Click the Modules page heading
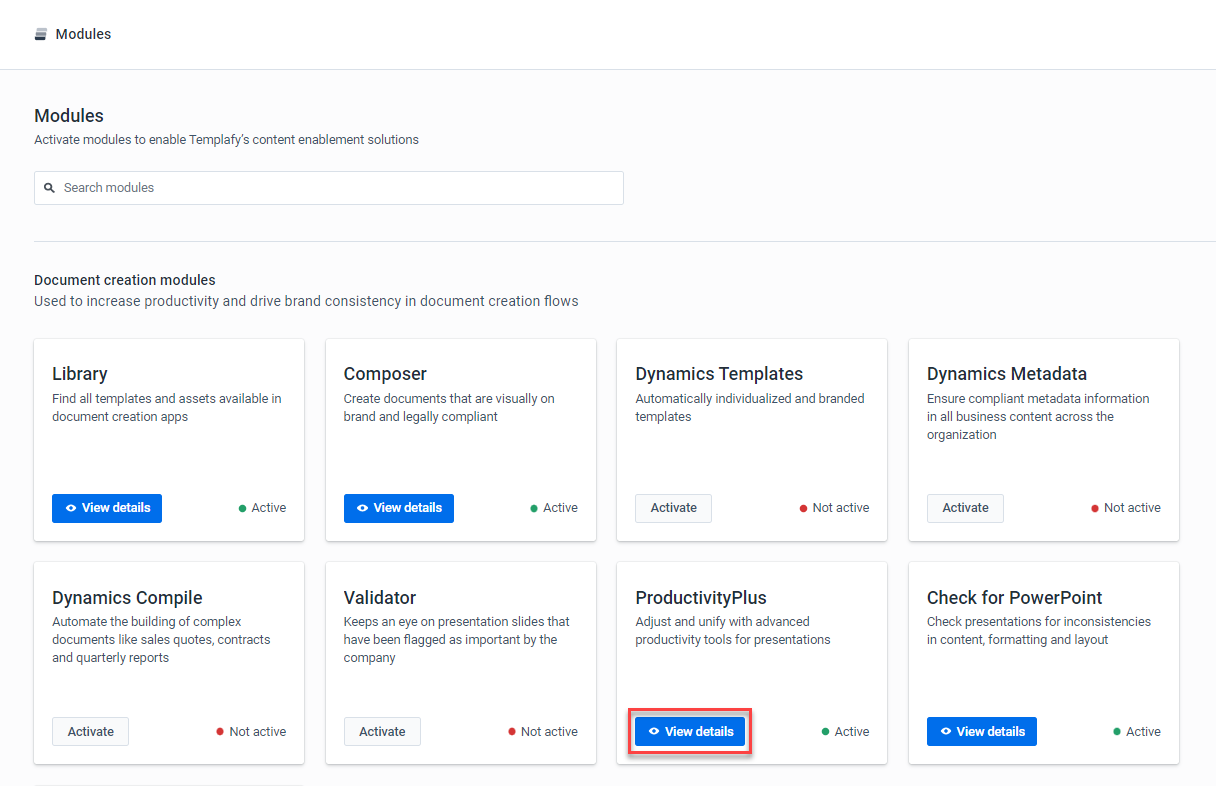Screen dimensions: 1216x786 coord(69,116)
